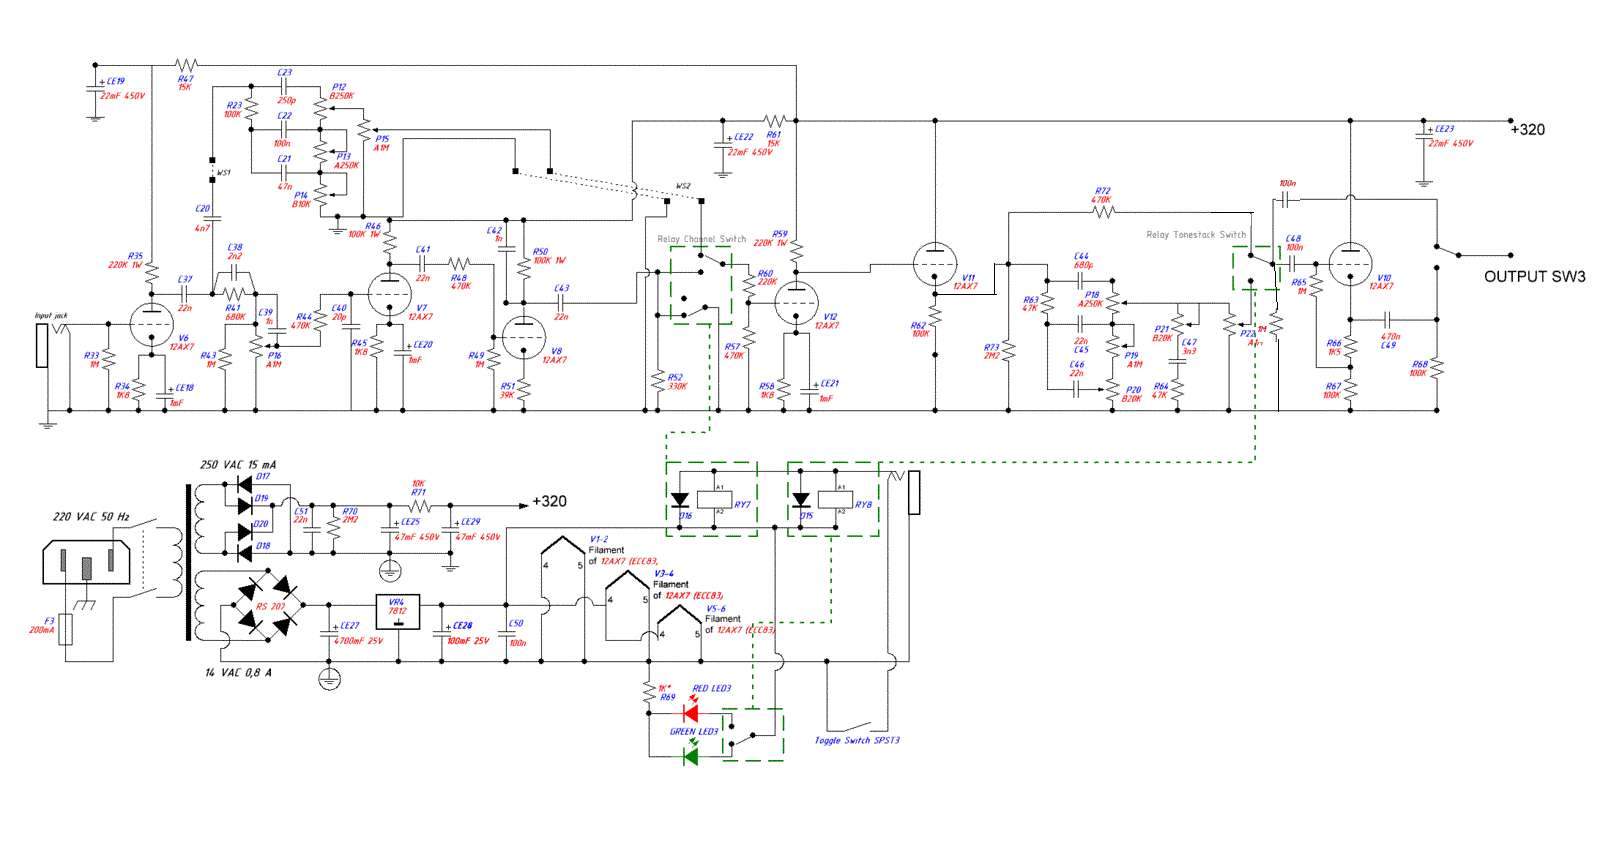Click the "R52 330K" label

[x=677, y=381]
